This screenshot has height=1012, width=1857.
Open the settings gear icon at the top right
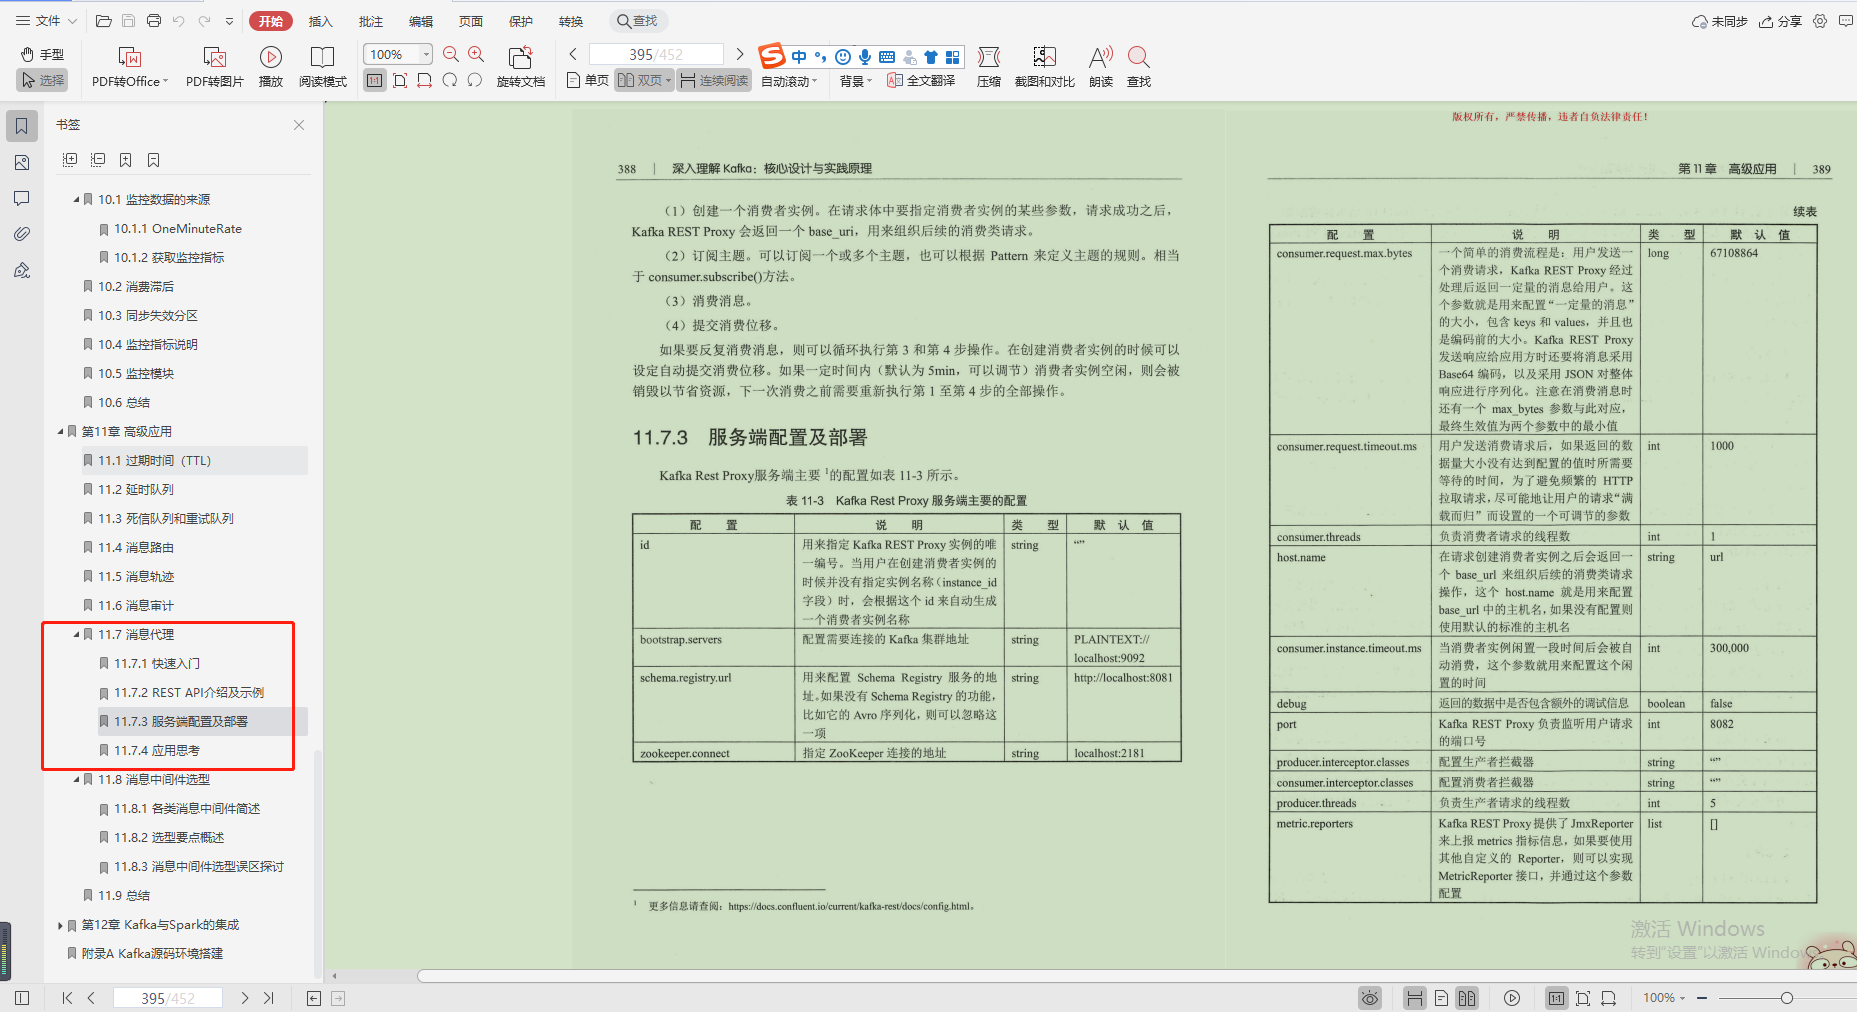coord(1820,21)
